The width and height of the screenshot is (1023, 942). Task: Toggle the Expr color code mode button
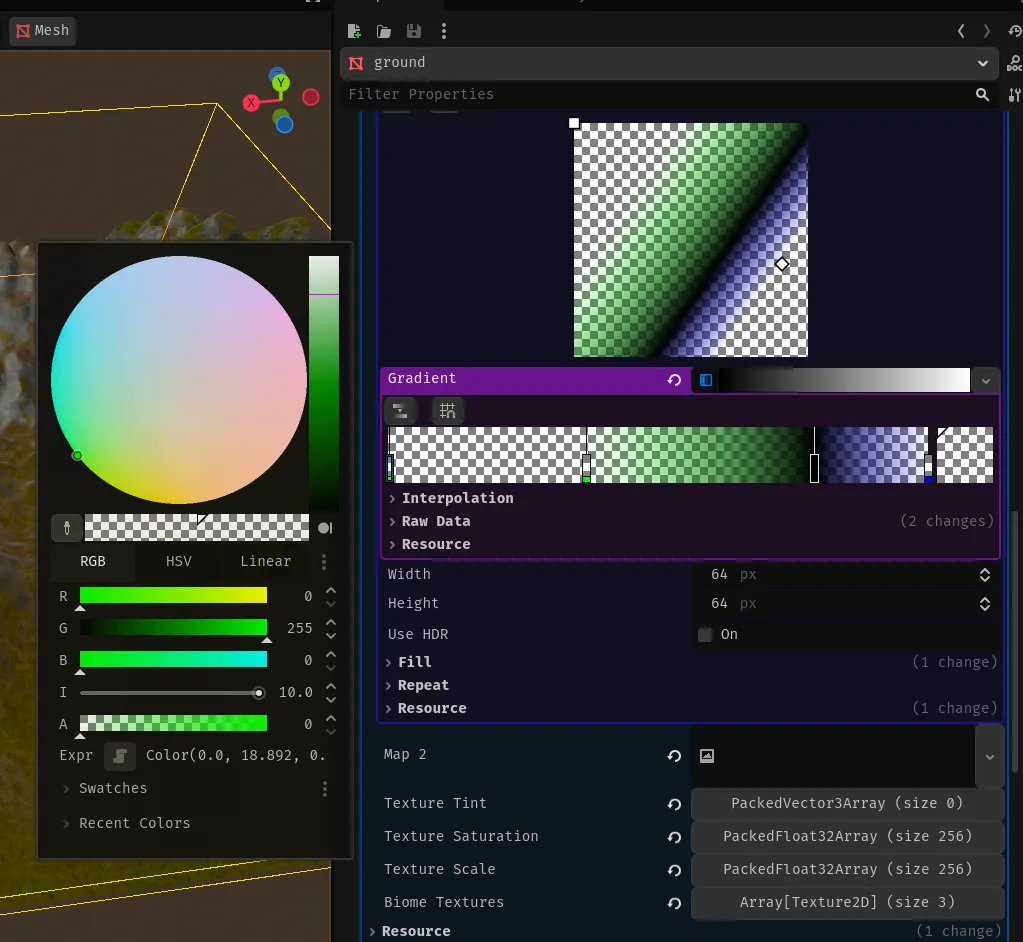pos(120,755)
